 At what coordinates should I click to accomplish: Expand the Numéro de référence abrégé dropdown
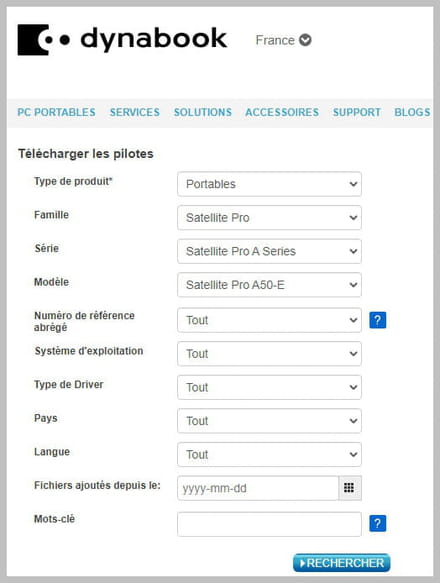tap(269, 320)
